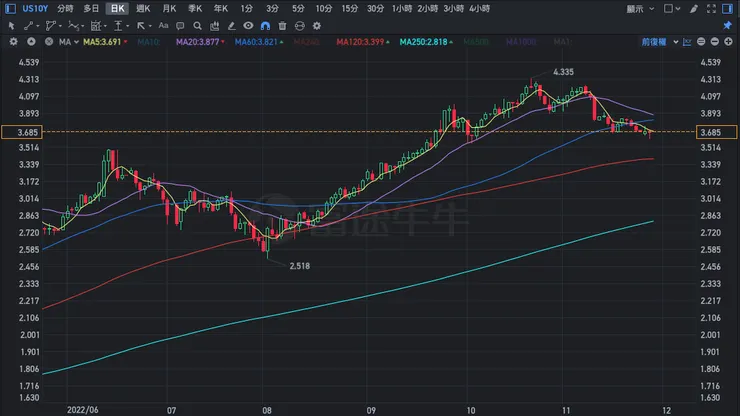Select the 30分 interval
Image resolution: width=740 pixels, height=416 pixels.
click(376, 8)
